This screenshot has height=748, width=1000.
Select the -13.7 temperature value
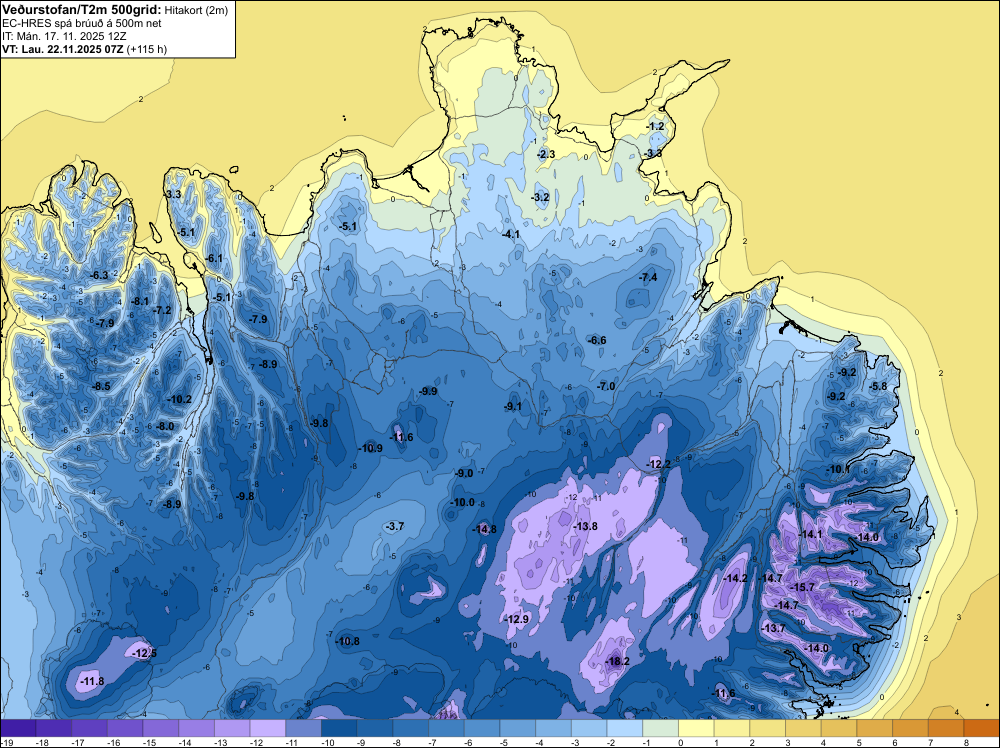pos(774,628)
